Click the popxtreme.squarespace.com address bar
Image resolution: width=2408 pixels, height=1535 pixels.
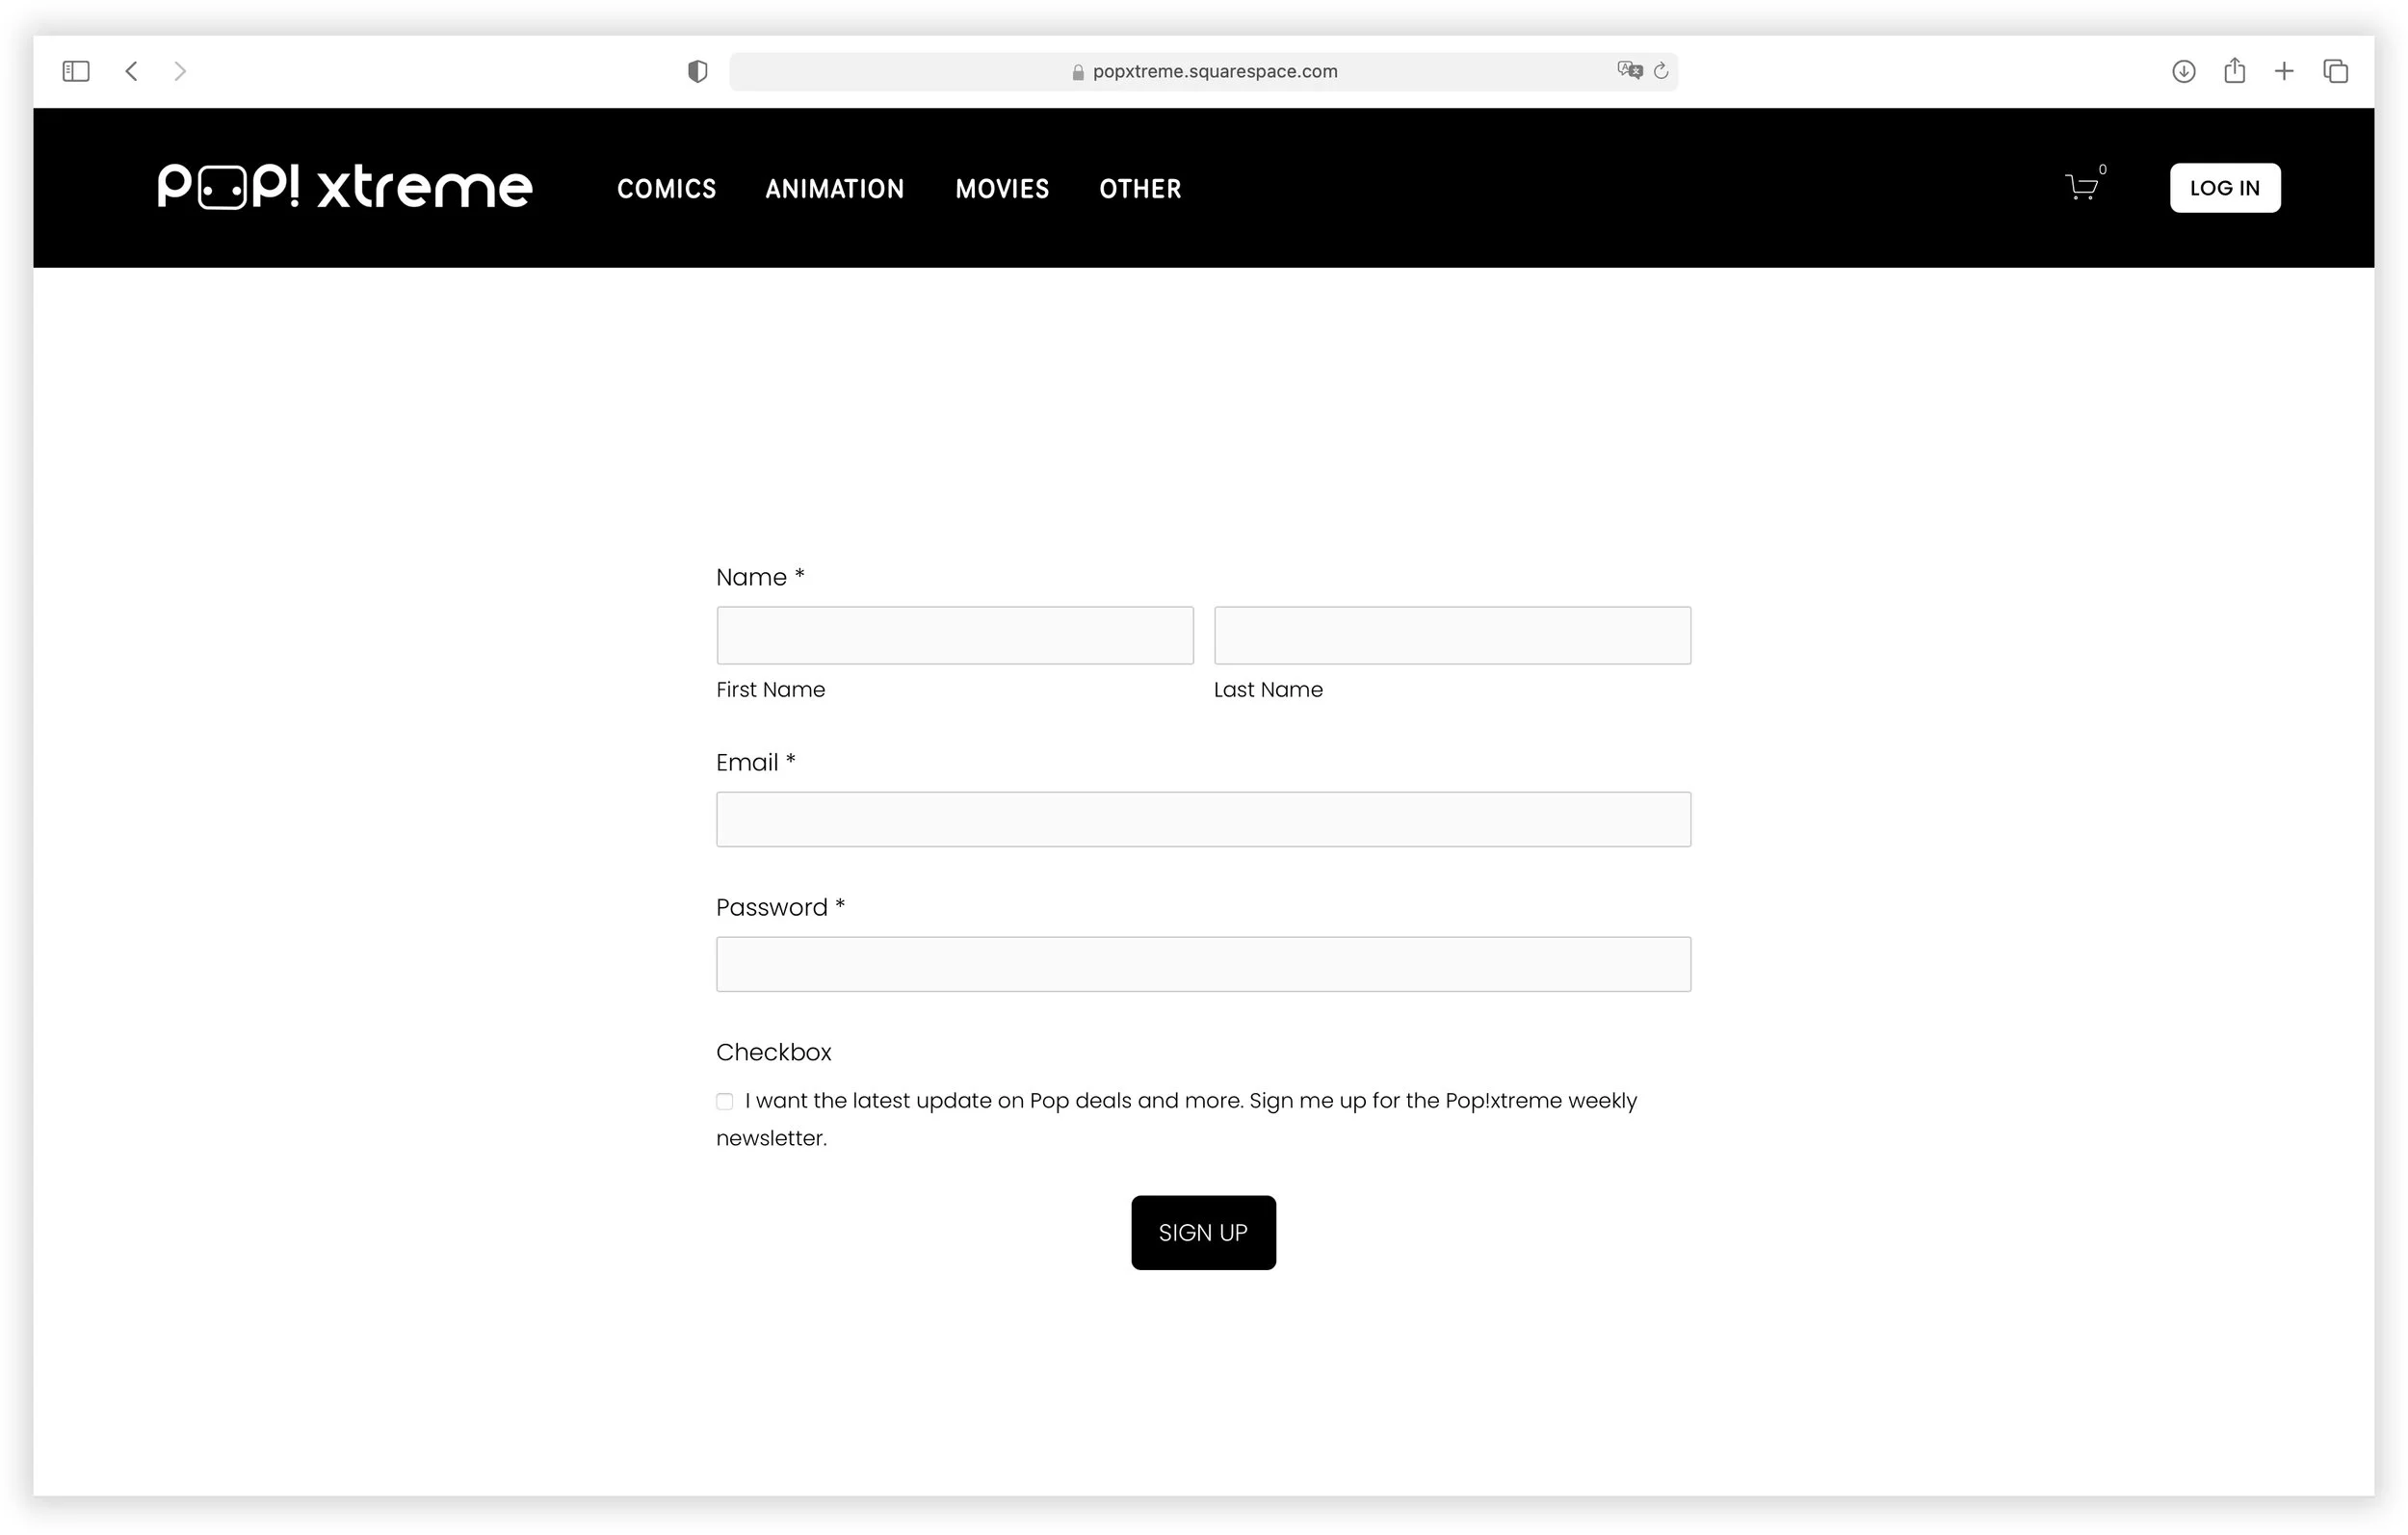1203,71
